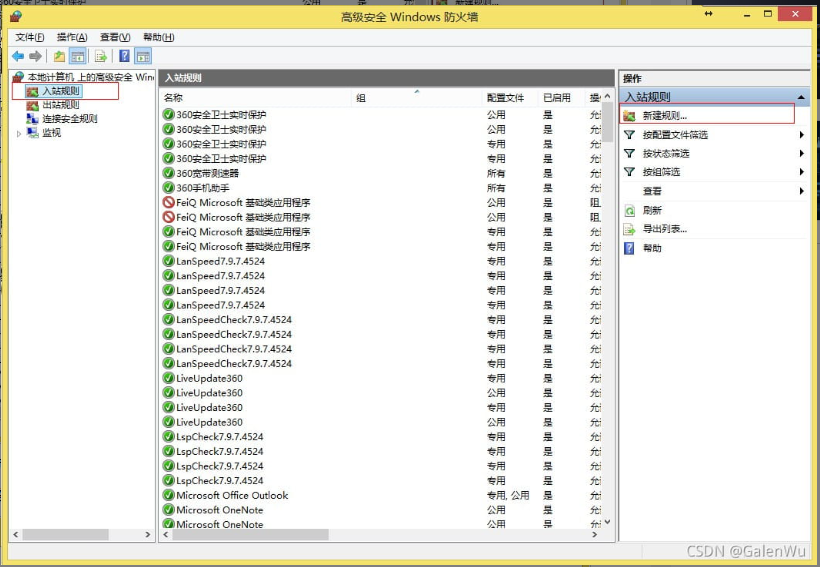
Task: Click 查看 in the actions pane
Action: click(x=652, y=191)
